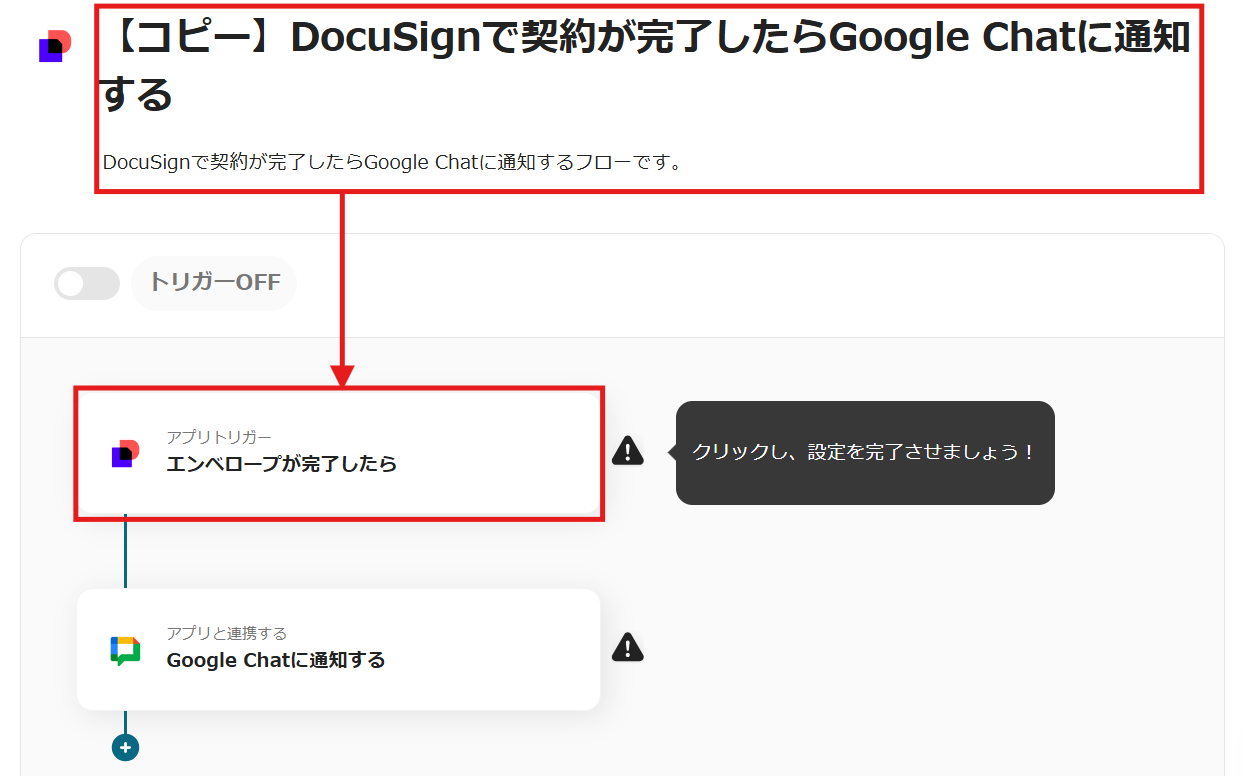Toggle the trigger switch on
Viewport: 1242px width, 776px height.
(x=87, y=283)
